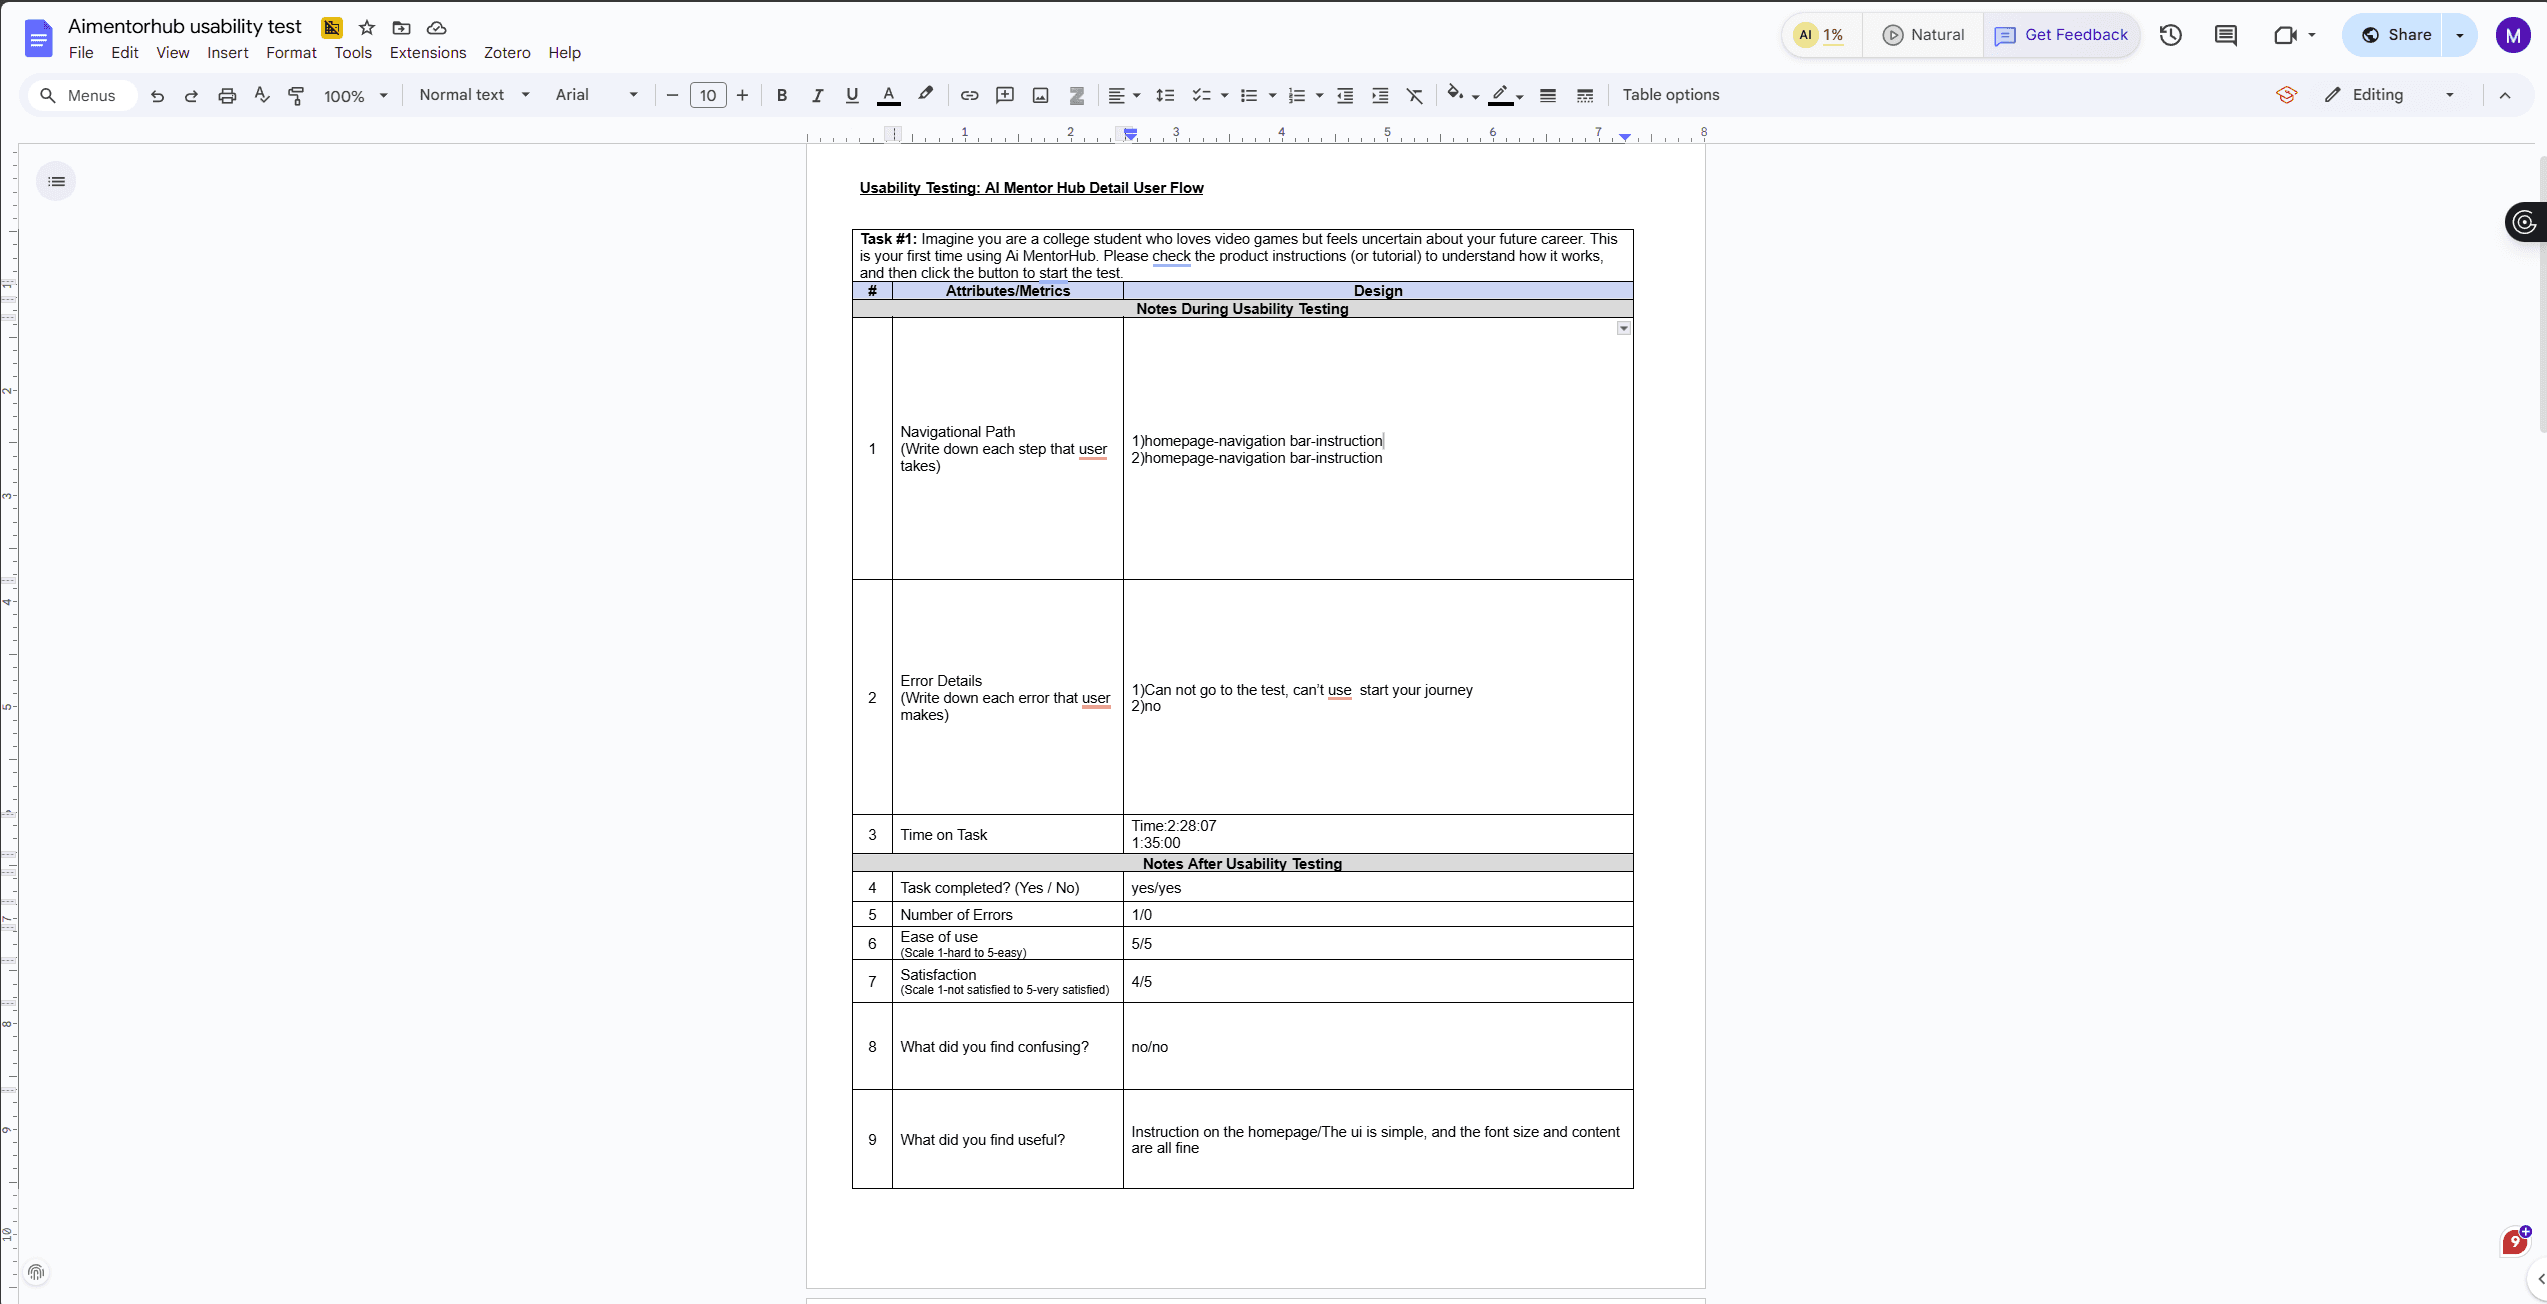Open version history clock icon

point(2170,35)
